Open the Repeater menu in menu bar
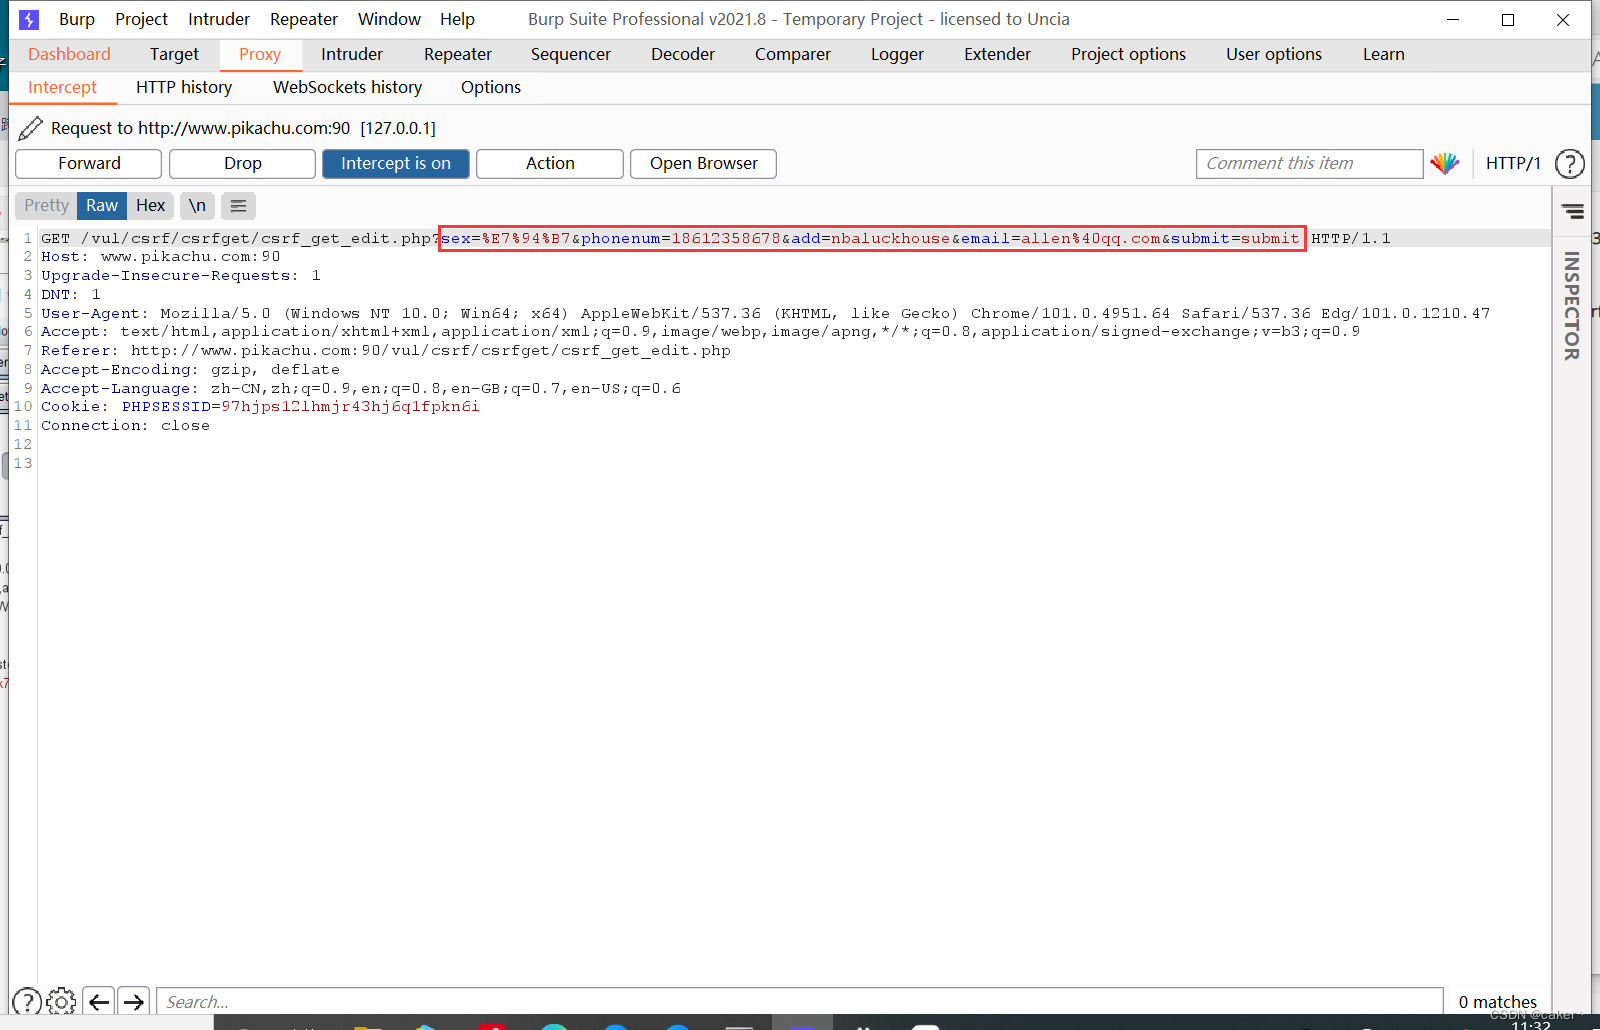 [x=304, y=19]
